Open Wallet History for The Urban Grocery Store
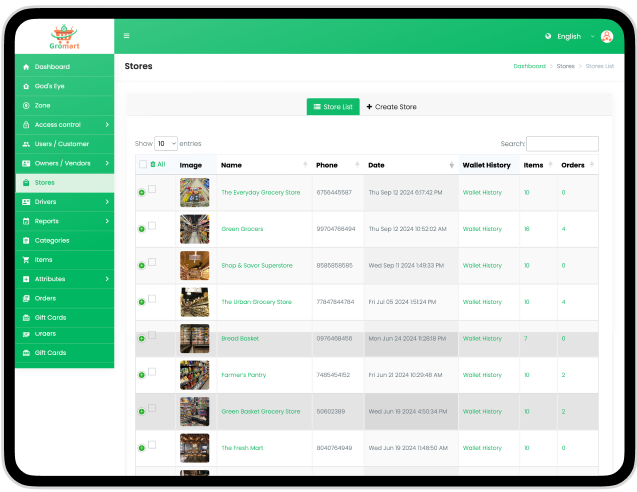 [x=482, y=302]
